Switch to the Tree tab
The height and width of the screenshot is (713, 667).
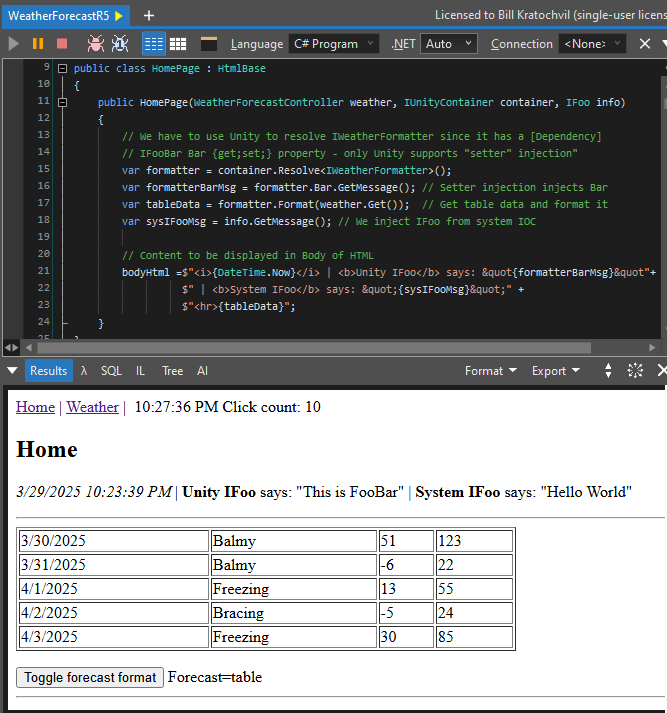point(172,371)
